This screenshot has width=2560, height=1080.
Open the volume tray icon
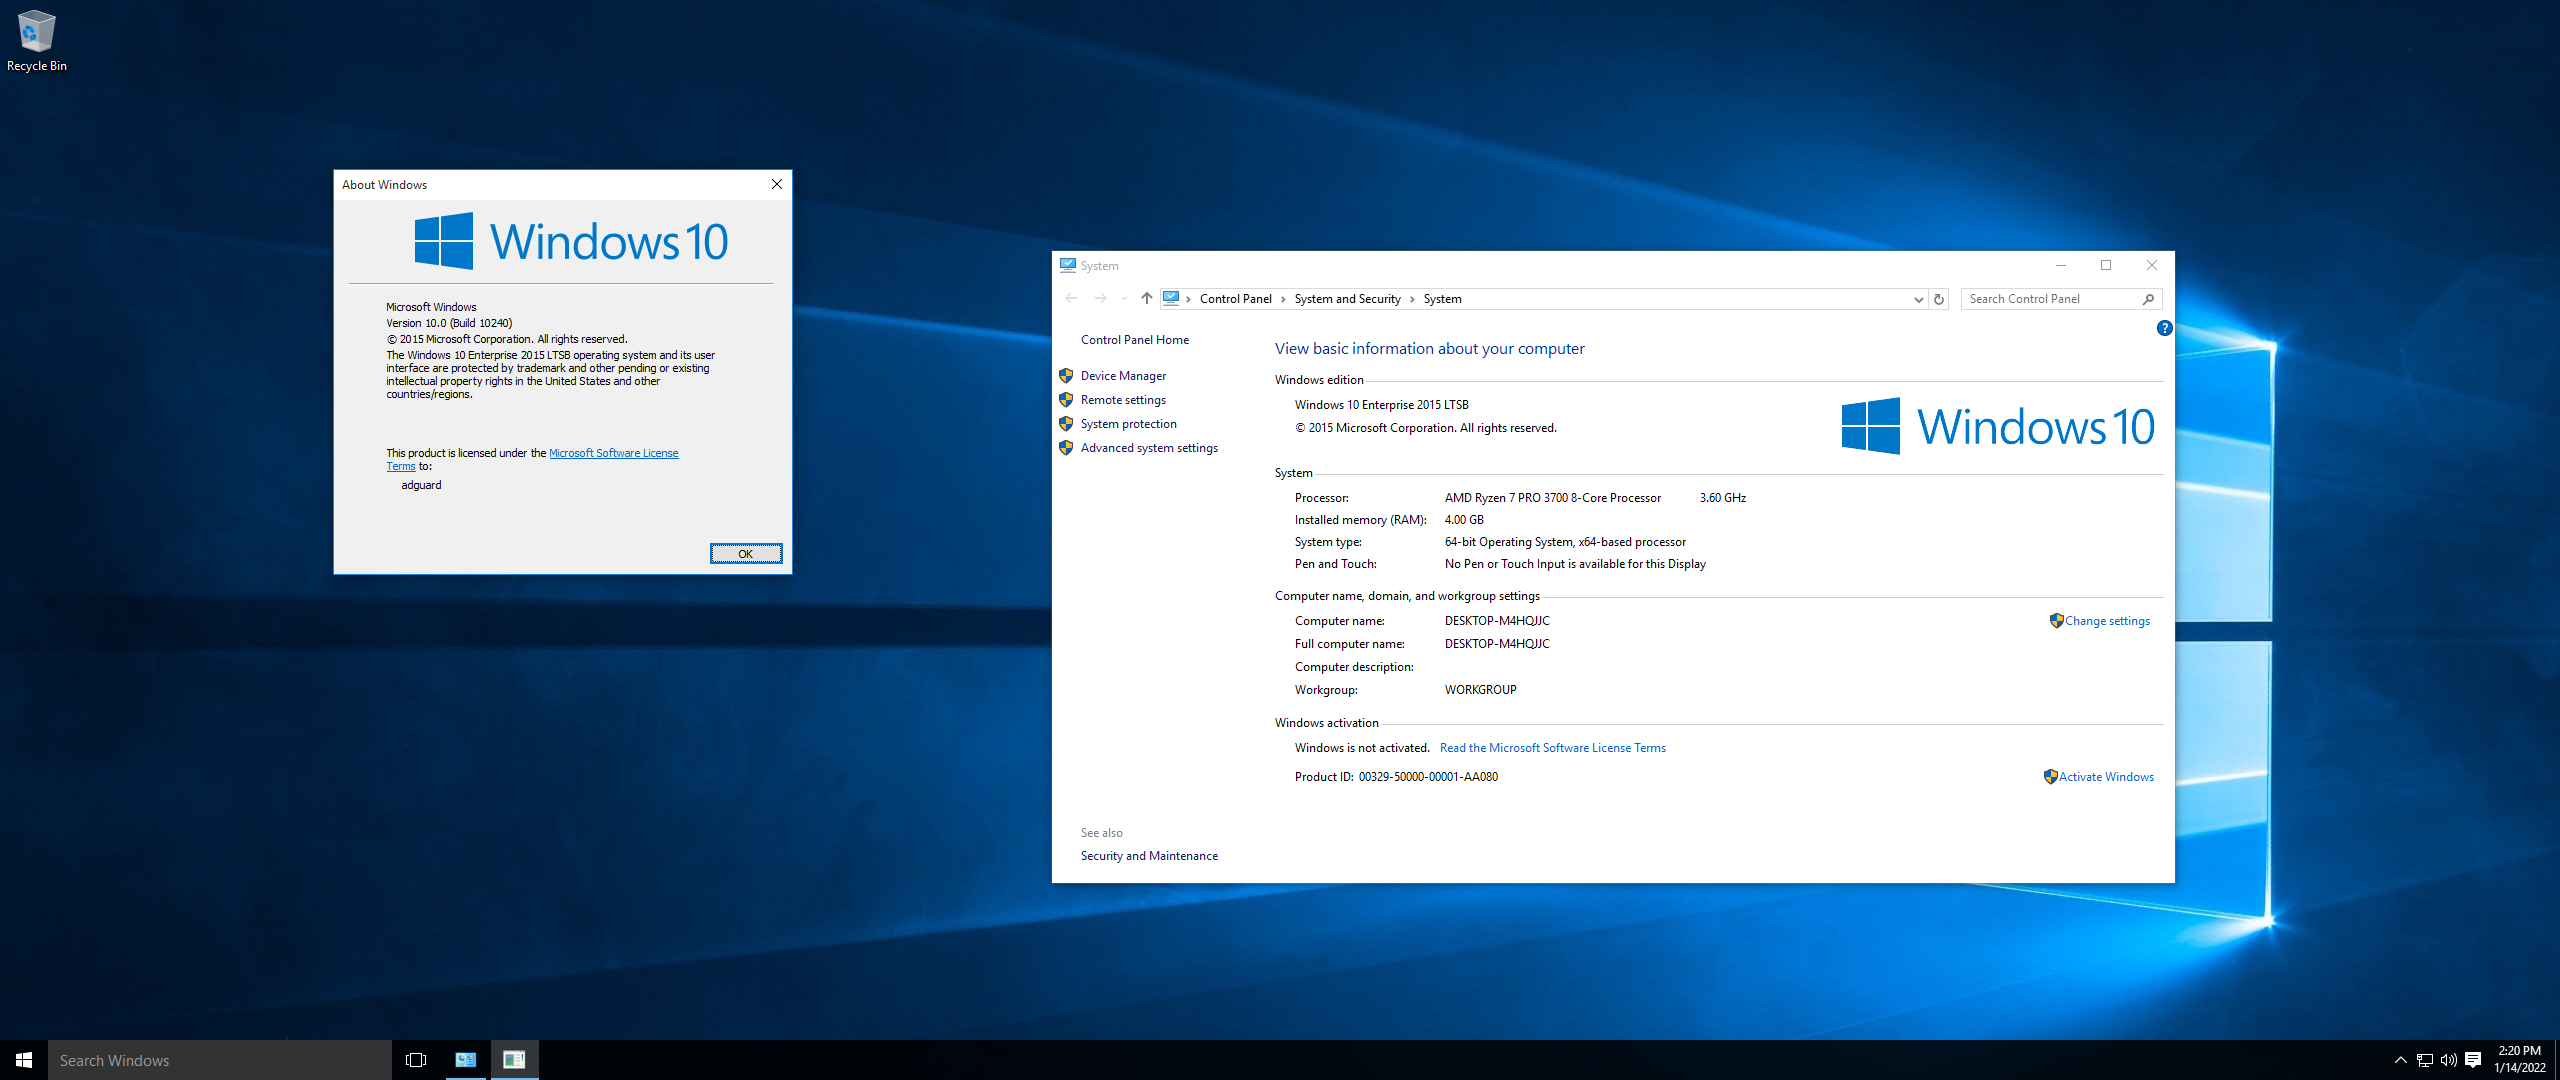click(2448, 1060)
